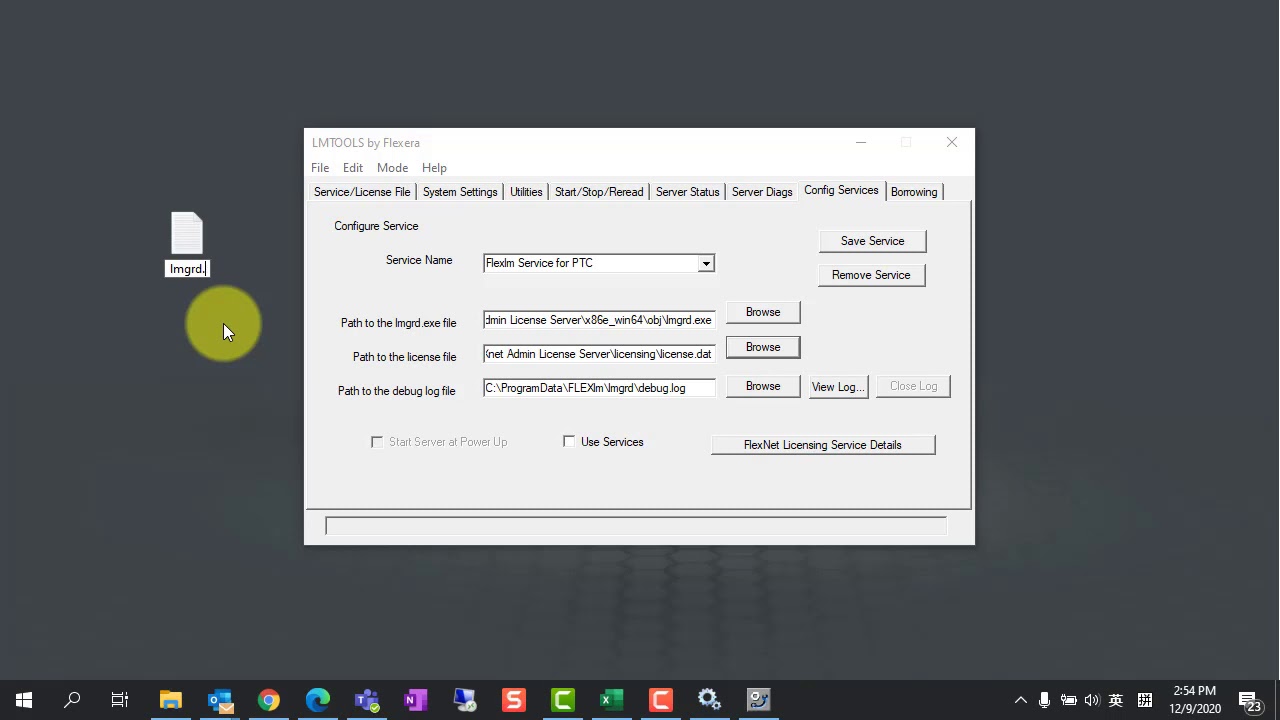Switch to Start/Stop/Reread tab
The image size is (1280, 720).
click(599, 192)
